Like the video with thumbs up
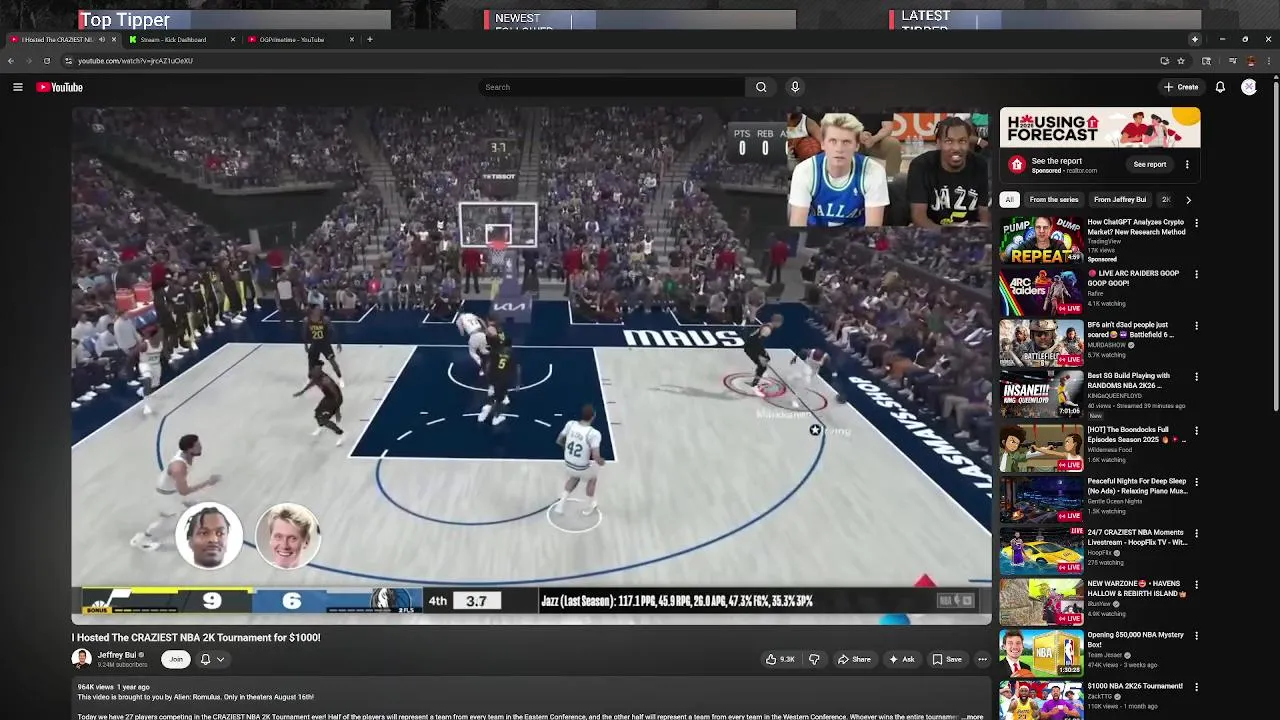The height and width of the screenshot is (720, 1280). pyautogui.click(x=780, y=659)
